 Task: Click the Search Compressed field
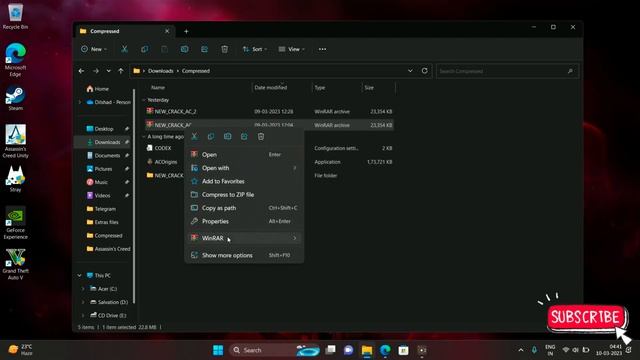507,71
